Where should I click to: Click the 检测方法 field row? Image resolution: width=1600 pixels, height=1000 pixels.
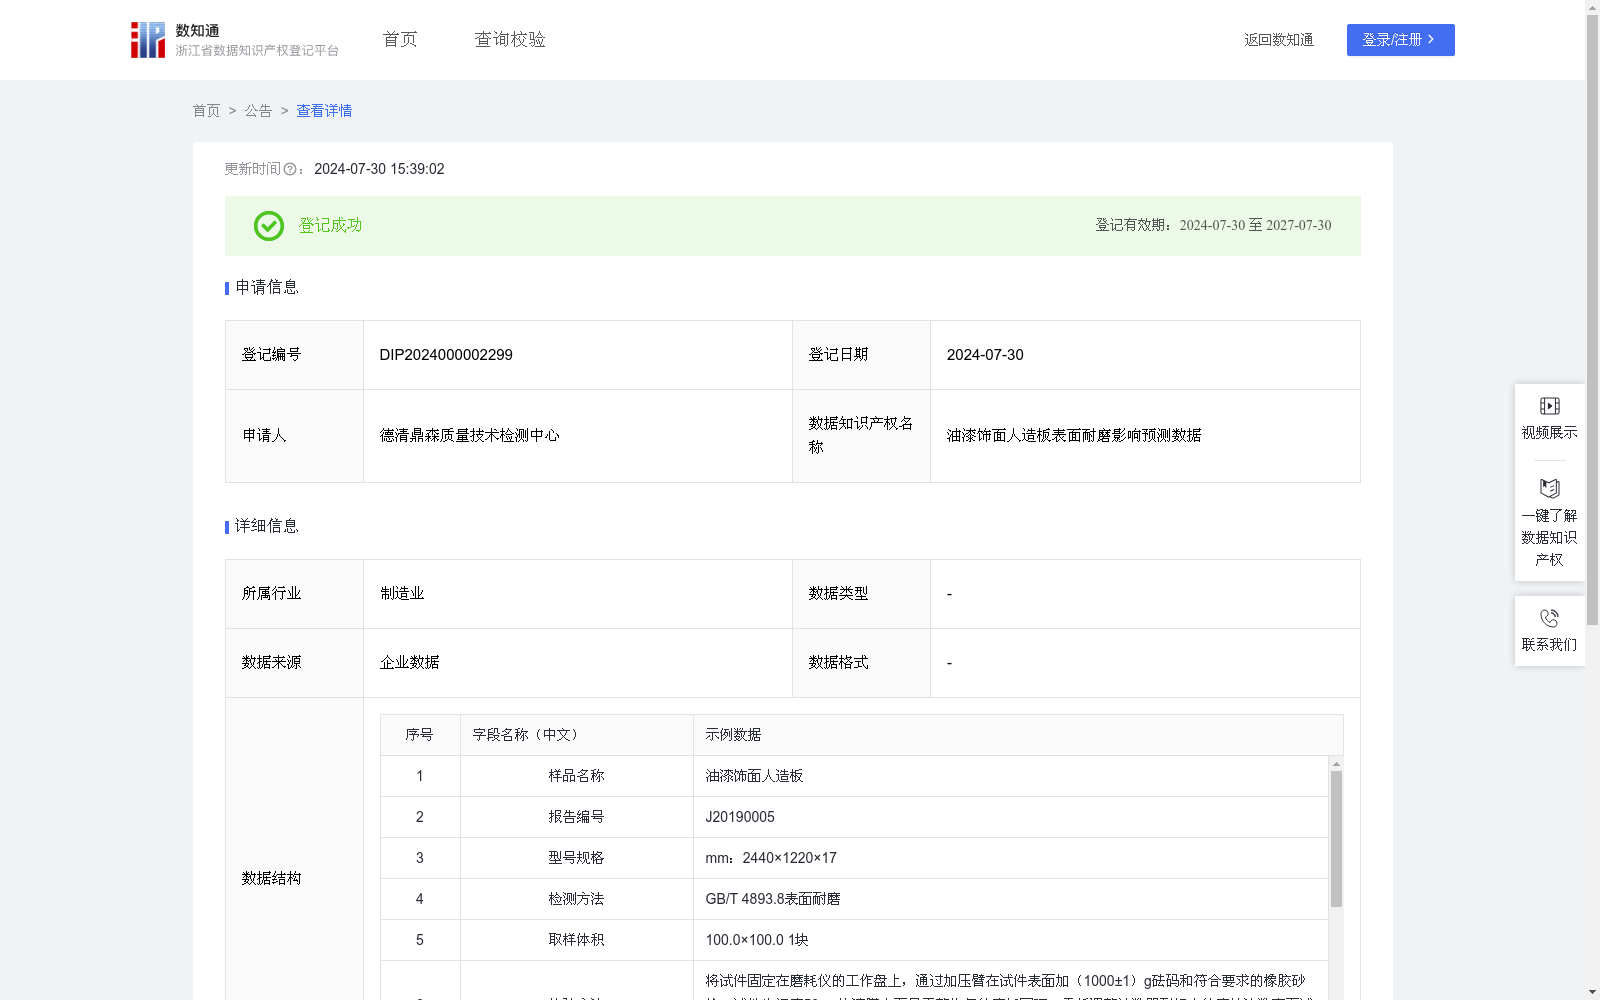(x=854, y=899)
